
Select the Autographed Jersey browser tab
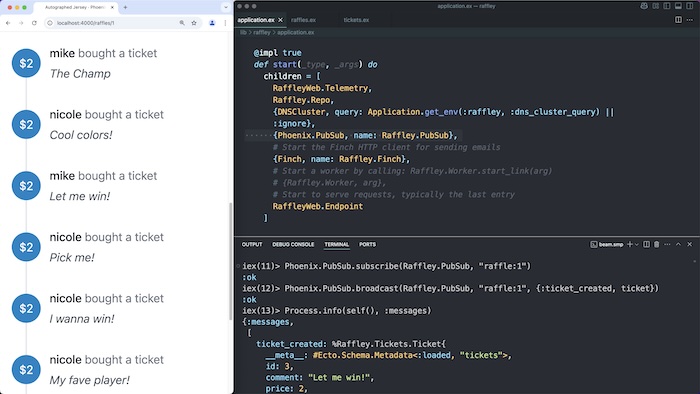76,7
